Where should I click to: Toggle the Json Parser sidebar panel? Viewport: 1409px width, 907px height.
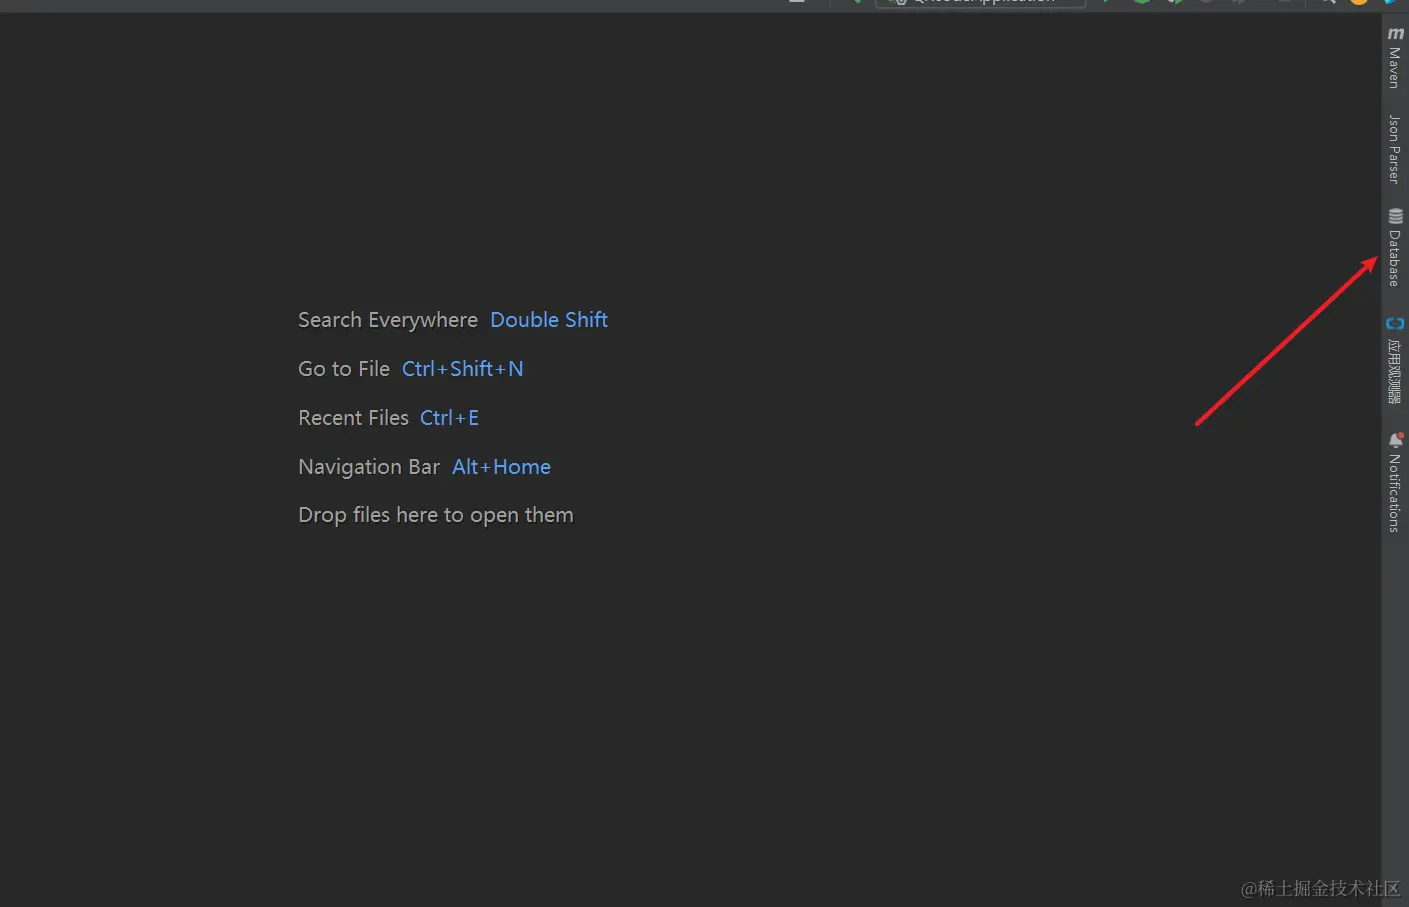1394,150
